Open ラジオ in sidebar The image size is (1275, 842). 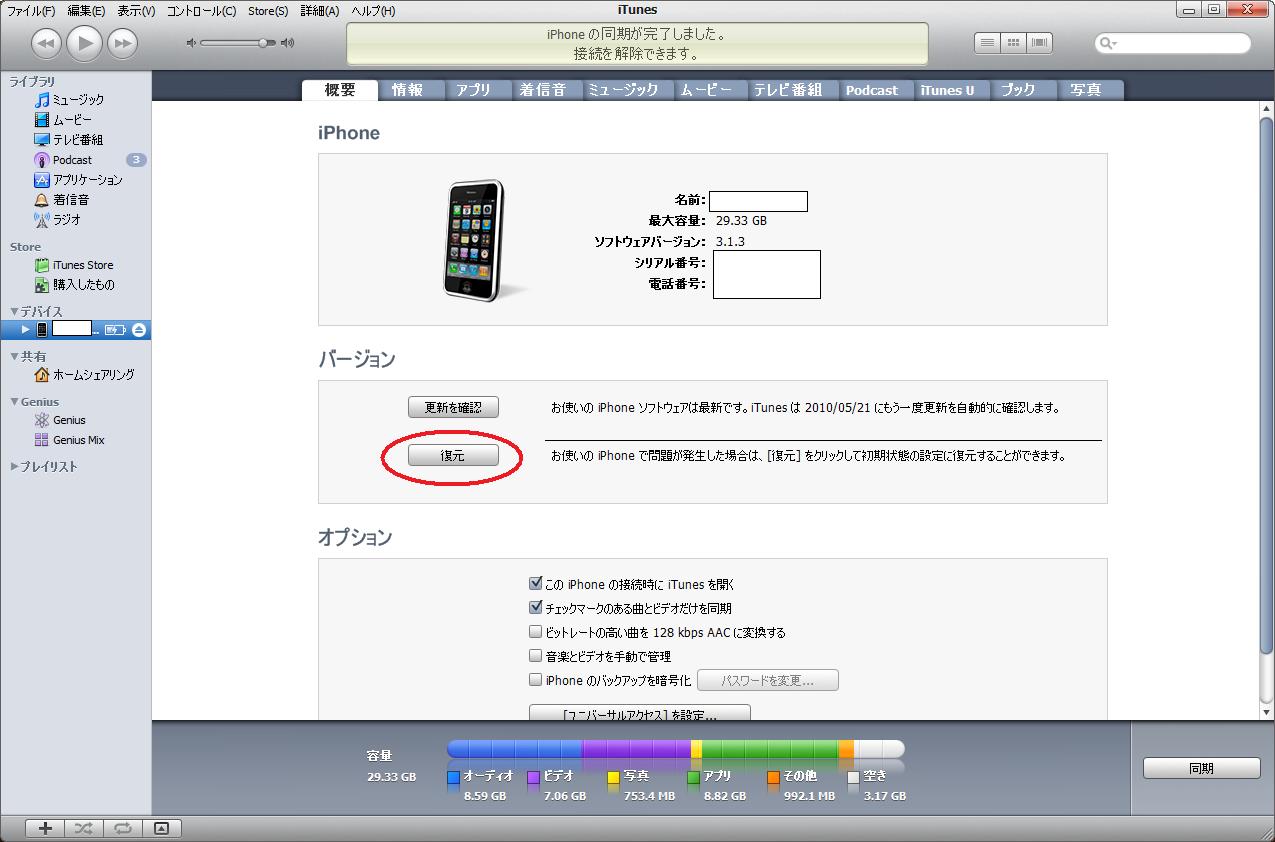(x=58, y=220)
